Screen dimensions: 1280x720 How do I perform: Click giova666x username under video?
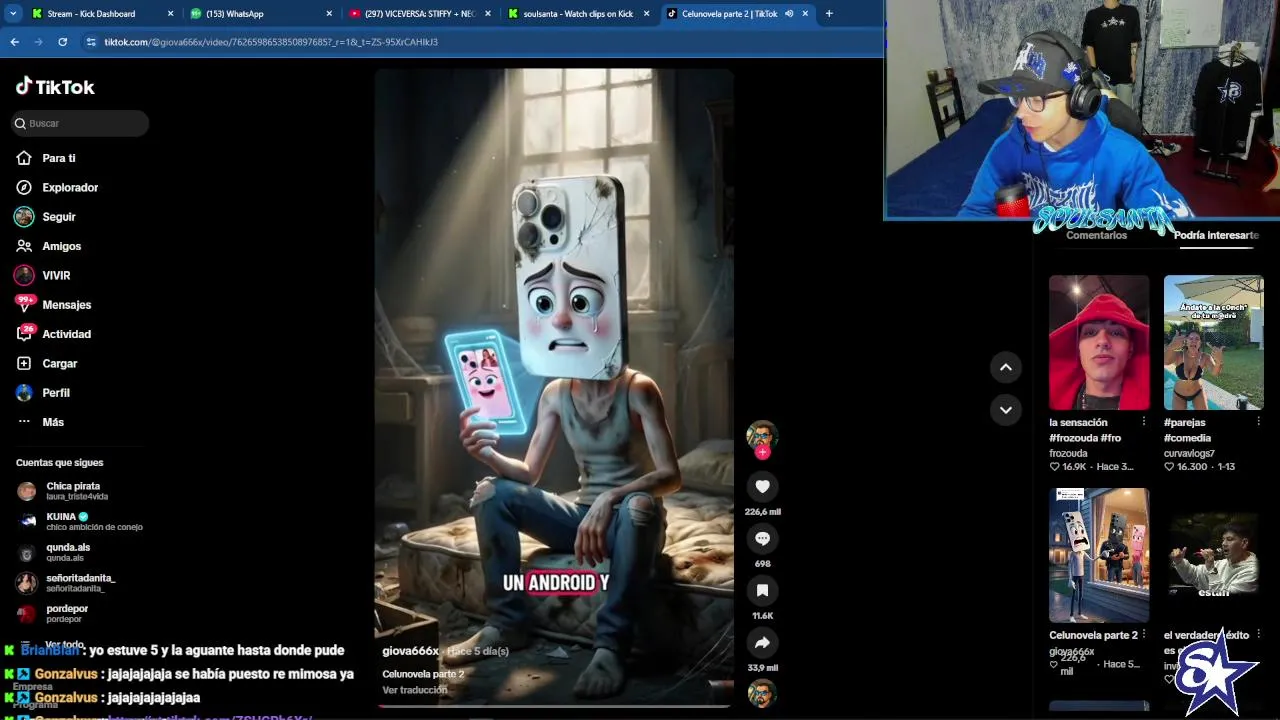click(410, 651)
